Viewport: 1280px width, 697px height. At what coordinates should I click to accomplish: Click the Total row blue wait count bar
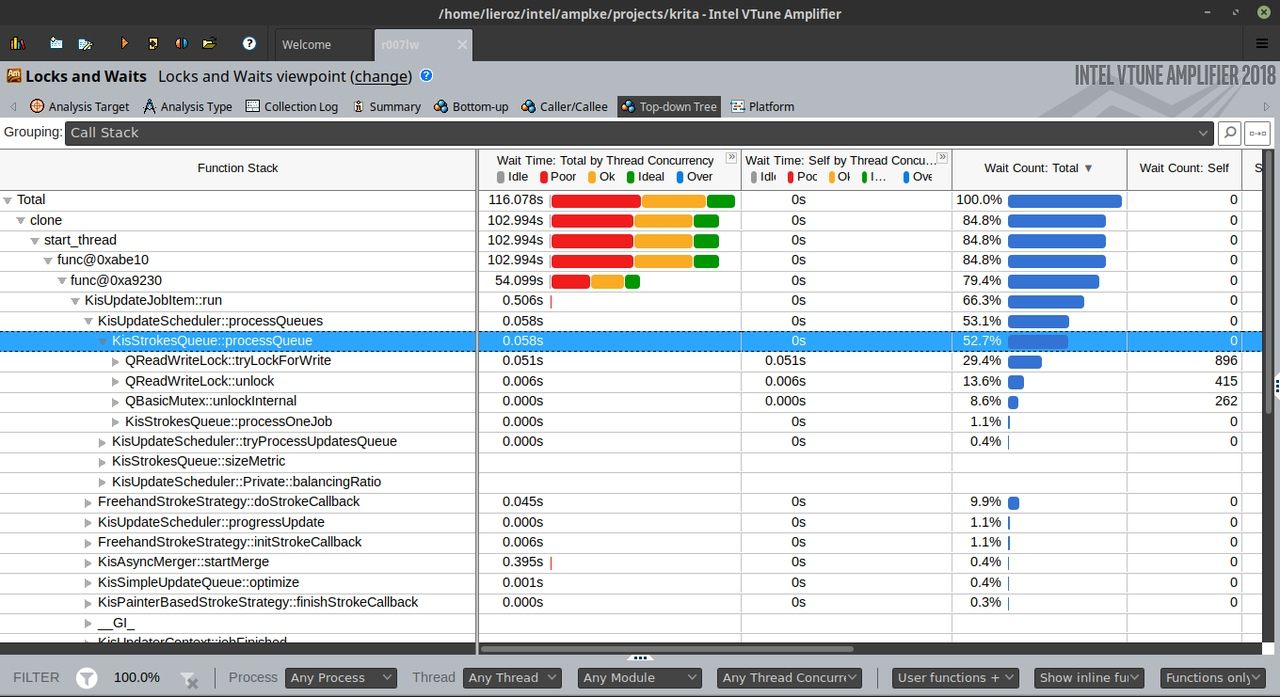[x=1065, y=201]
